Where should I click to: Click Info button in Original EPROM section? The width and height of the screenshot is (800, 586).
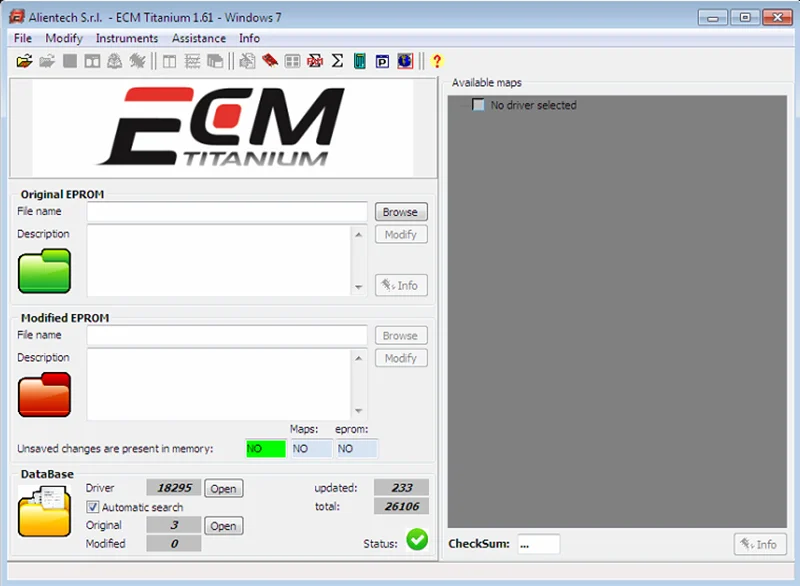pyautogui.click(x=401, y=285)
